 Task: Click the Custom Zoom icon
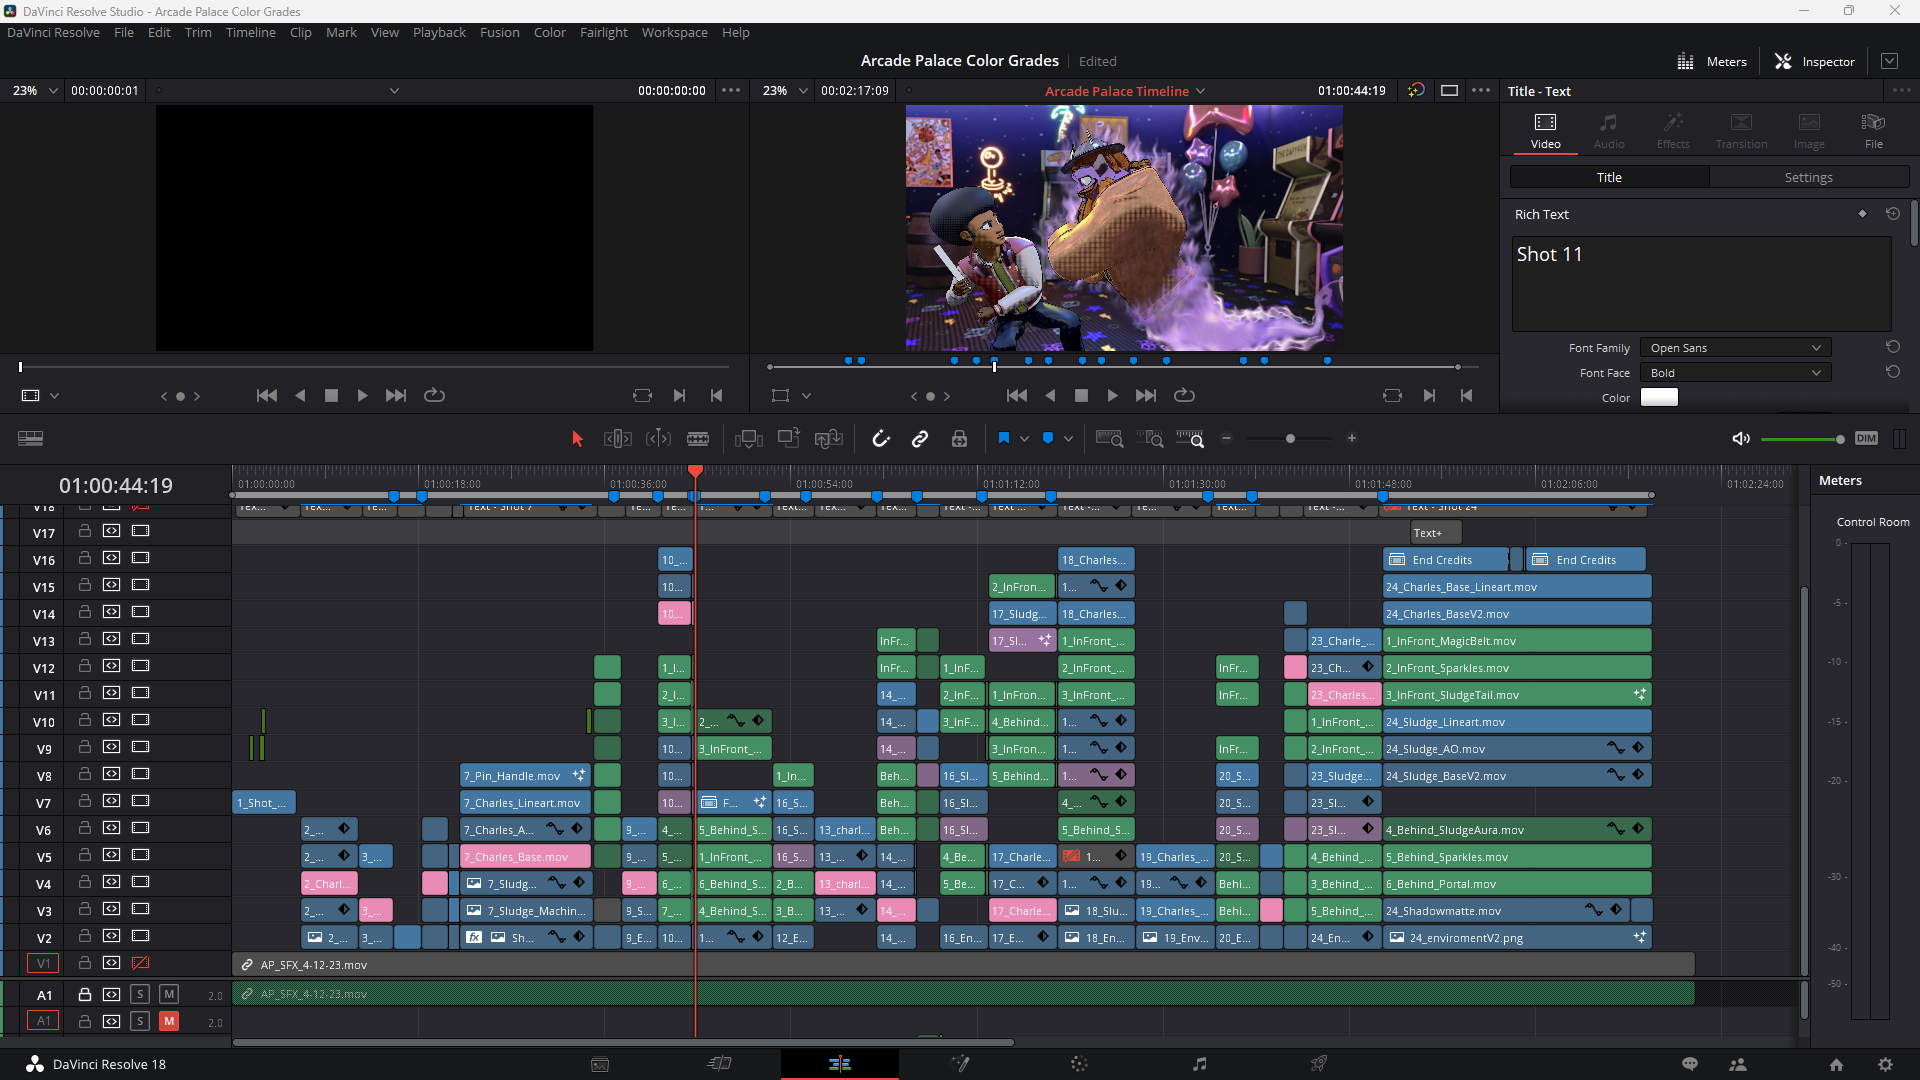1190,439
